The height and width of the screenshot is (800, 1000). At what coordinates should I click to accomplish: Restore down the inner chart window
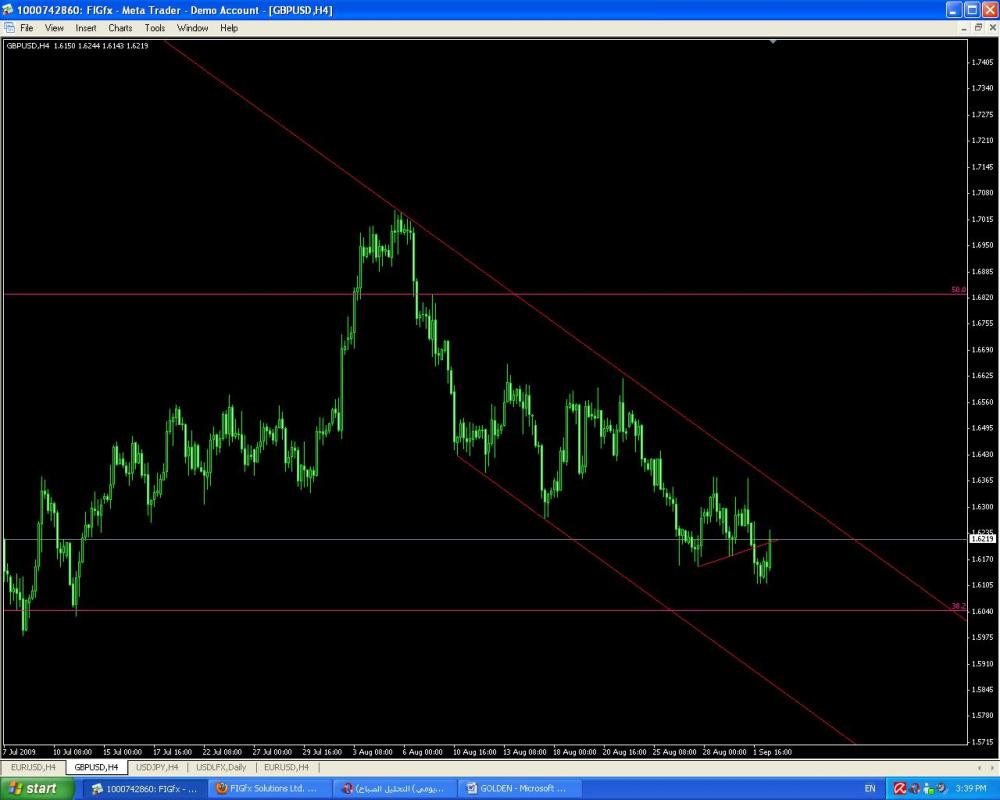[978, 28]
